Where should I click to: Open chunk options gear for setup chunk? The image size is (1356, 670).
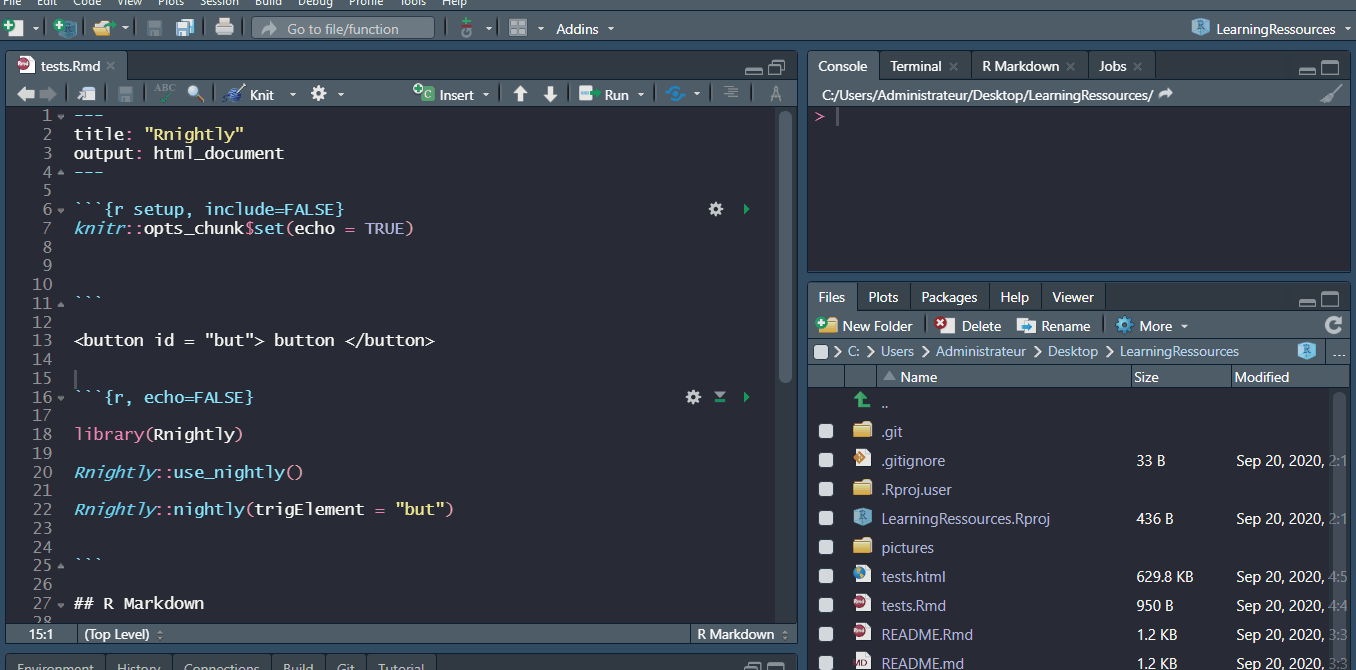pos(716,209)
